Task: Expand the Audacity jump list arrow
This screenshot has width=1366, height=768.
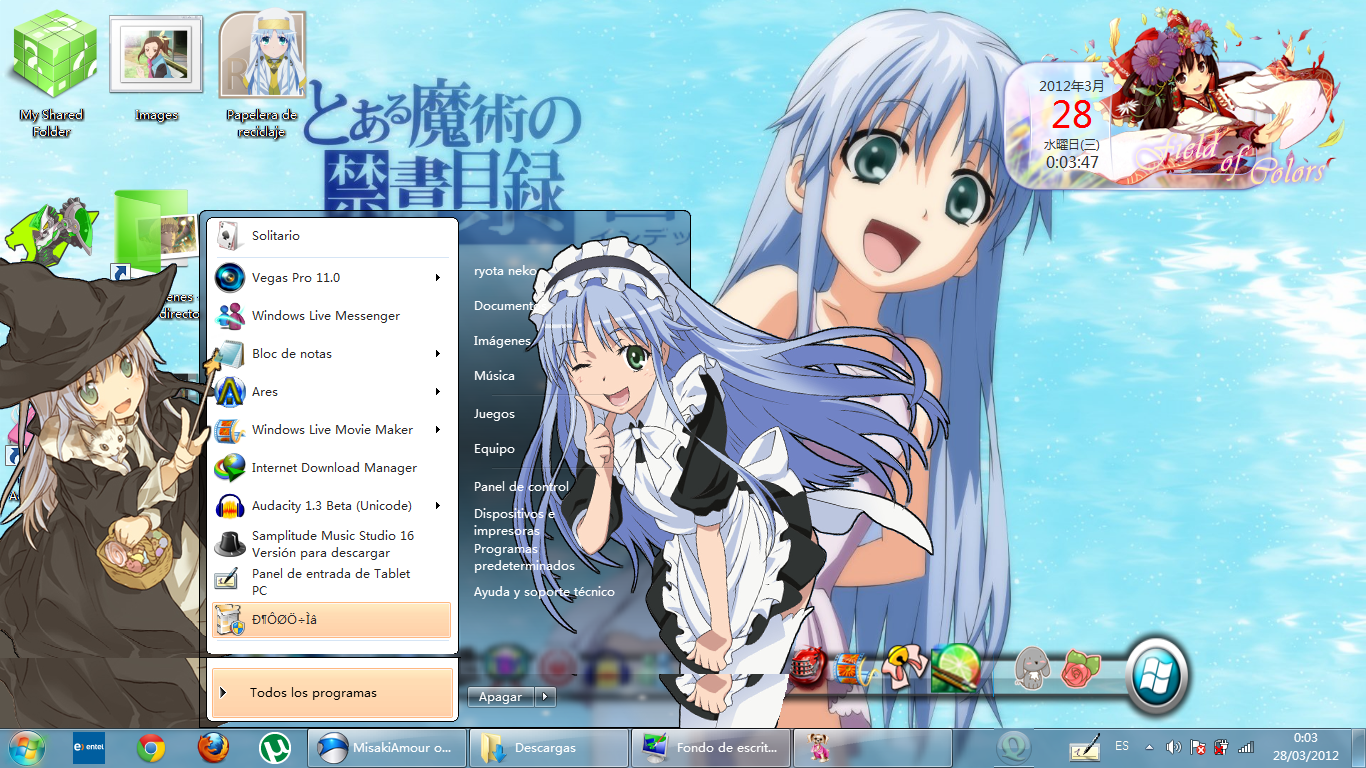Action: click(x=438, y=506)
